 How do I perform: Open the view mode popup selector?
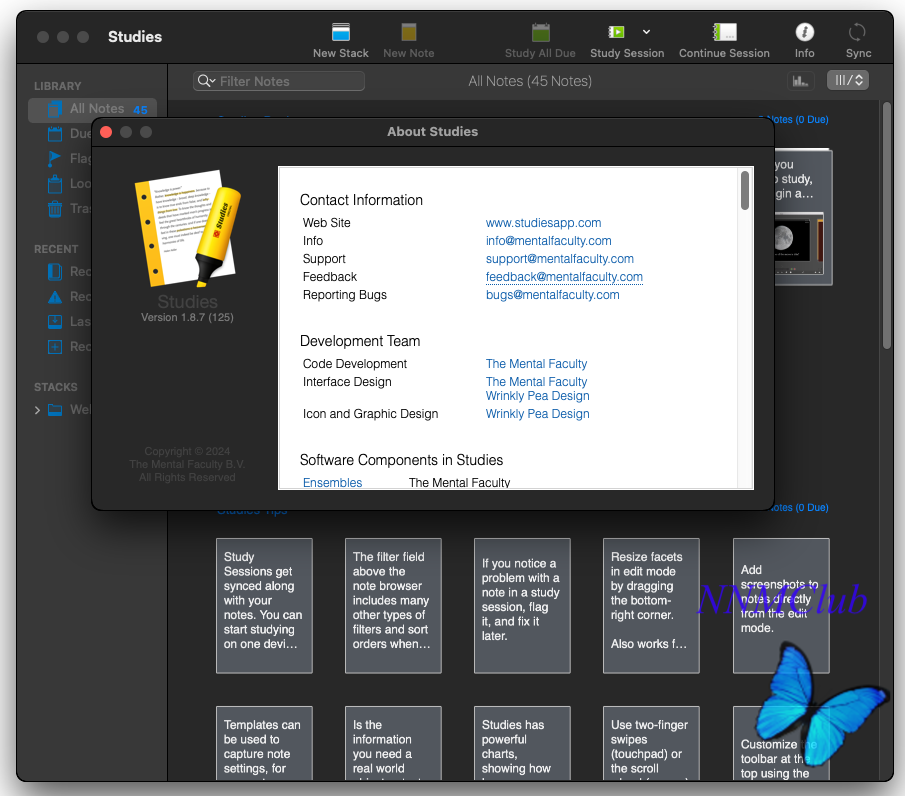[x=848, y=81]
